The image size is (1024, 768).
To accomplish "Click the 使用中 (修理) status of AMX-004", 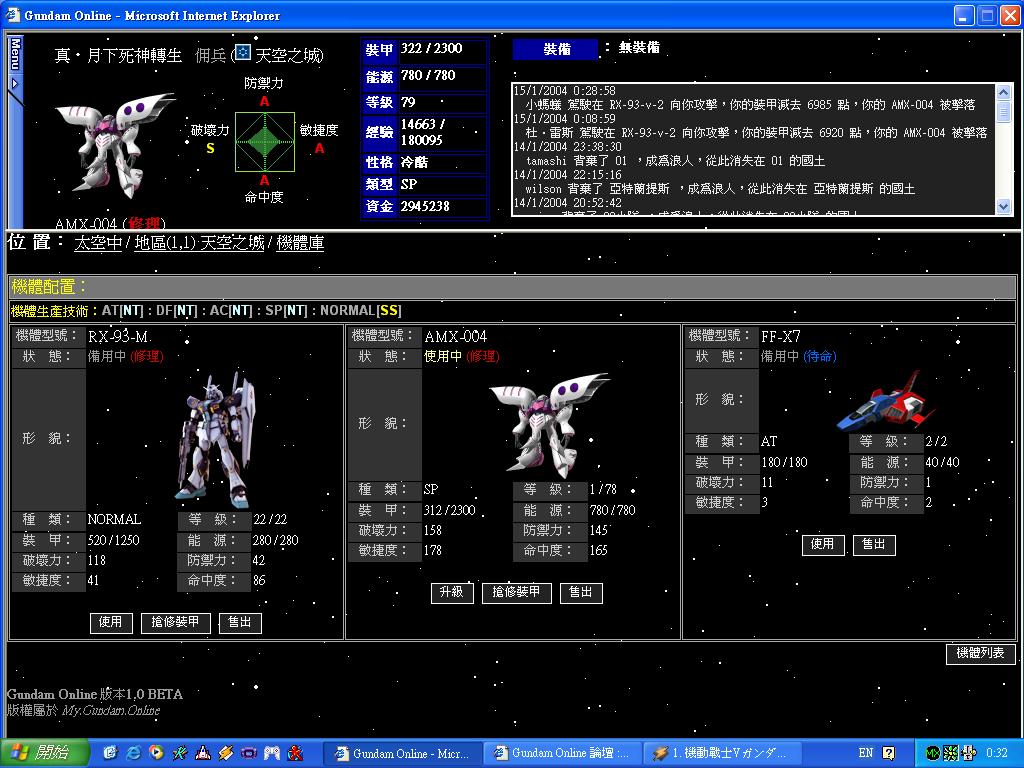I will pos(462,357).
